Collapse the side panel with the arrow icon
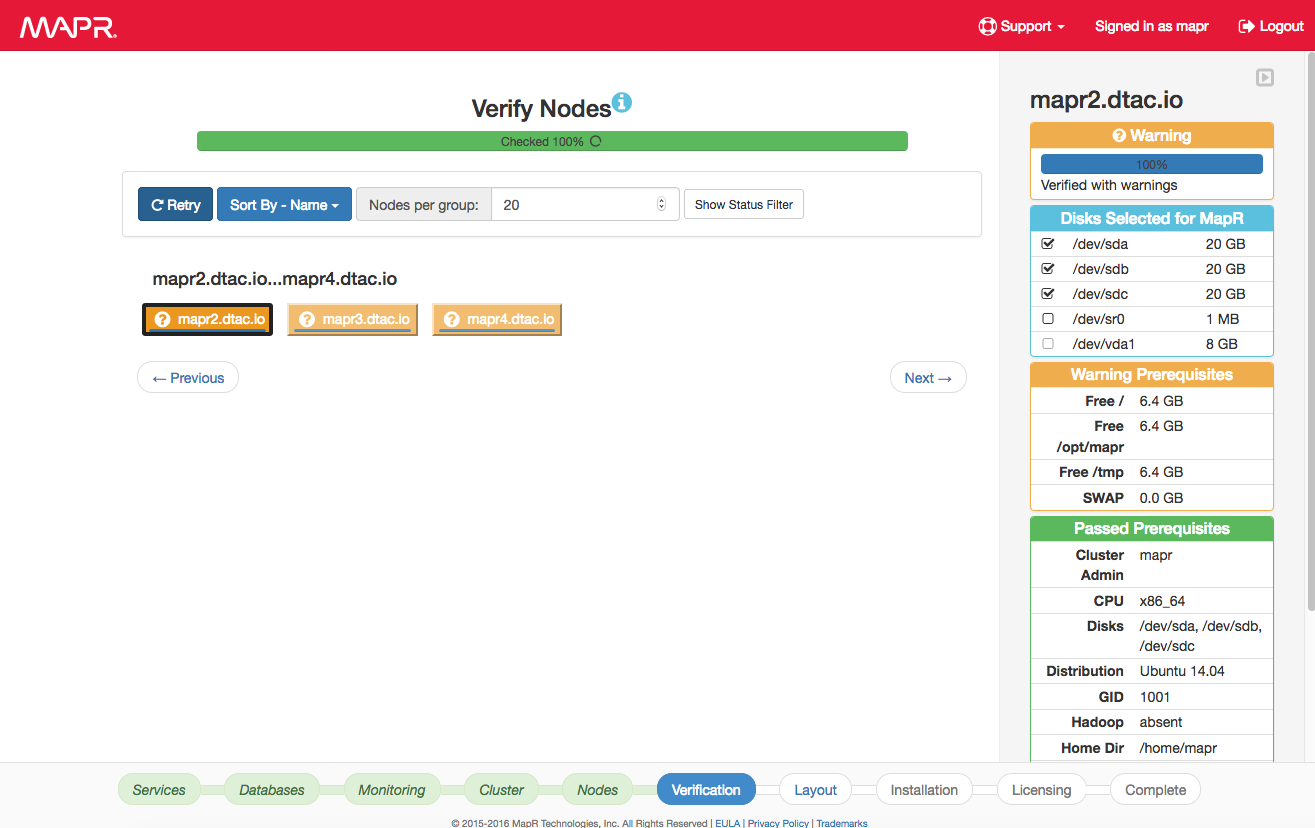This screenshot has height=828, width=1315. (1265, 77)
